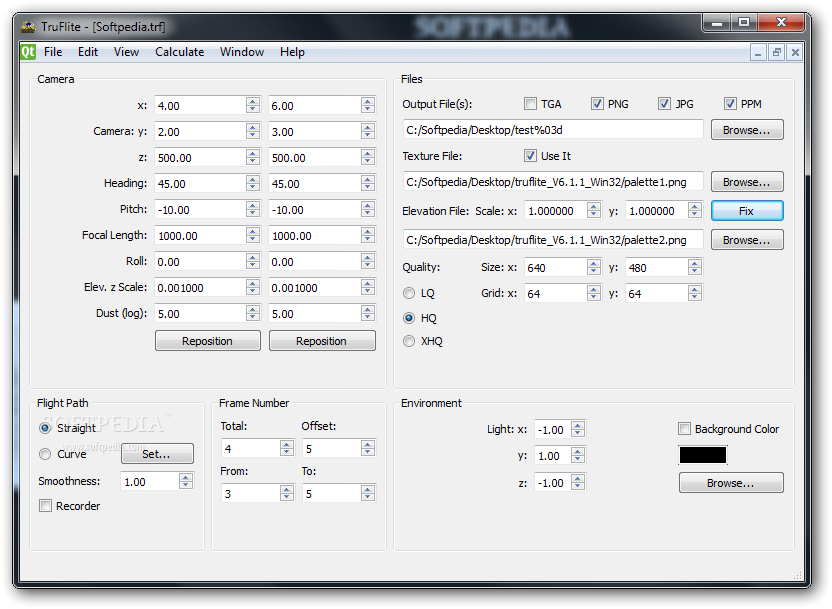This screenshot has height=609, width=832.
Task: Enable the Background Color checkbox
Action: click(684, 429)
